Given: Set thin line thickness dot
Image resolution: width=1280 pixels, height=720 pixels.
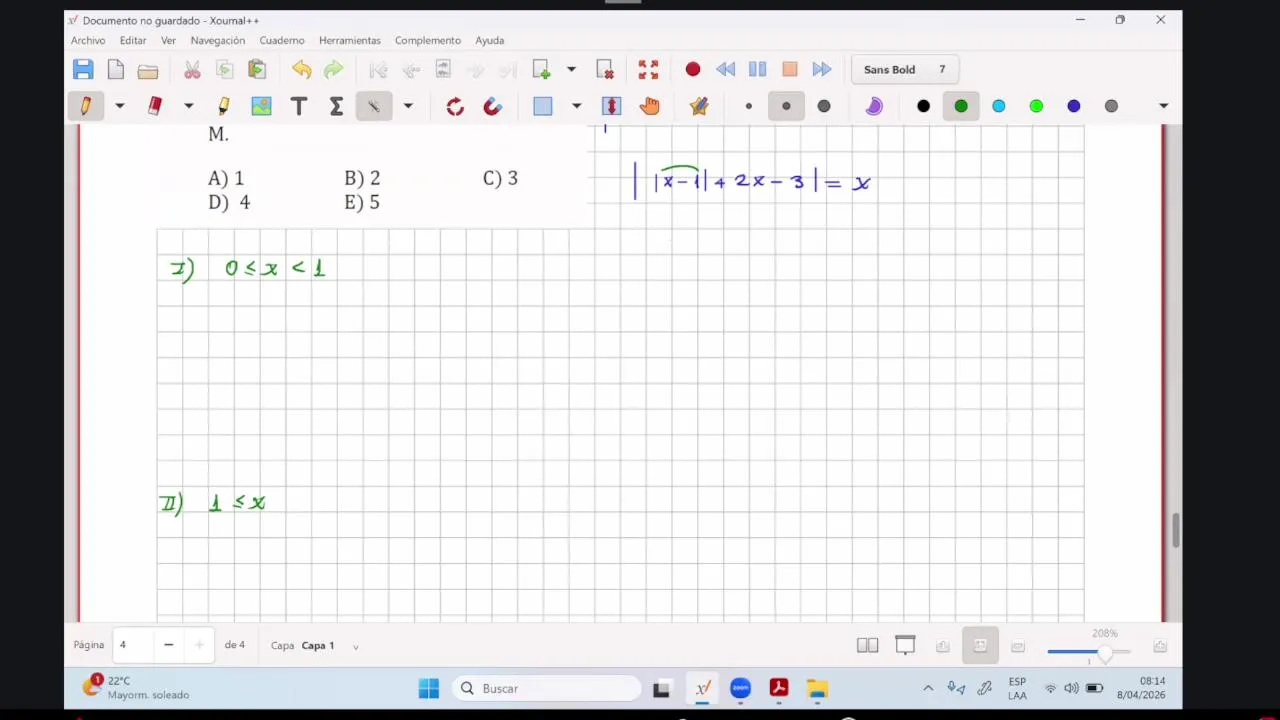Looking at the screenshot, I should (x=748, y=106).
